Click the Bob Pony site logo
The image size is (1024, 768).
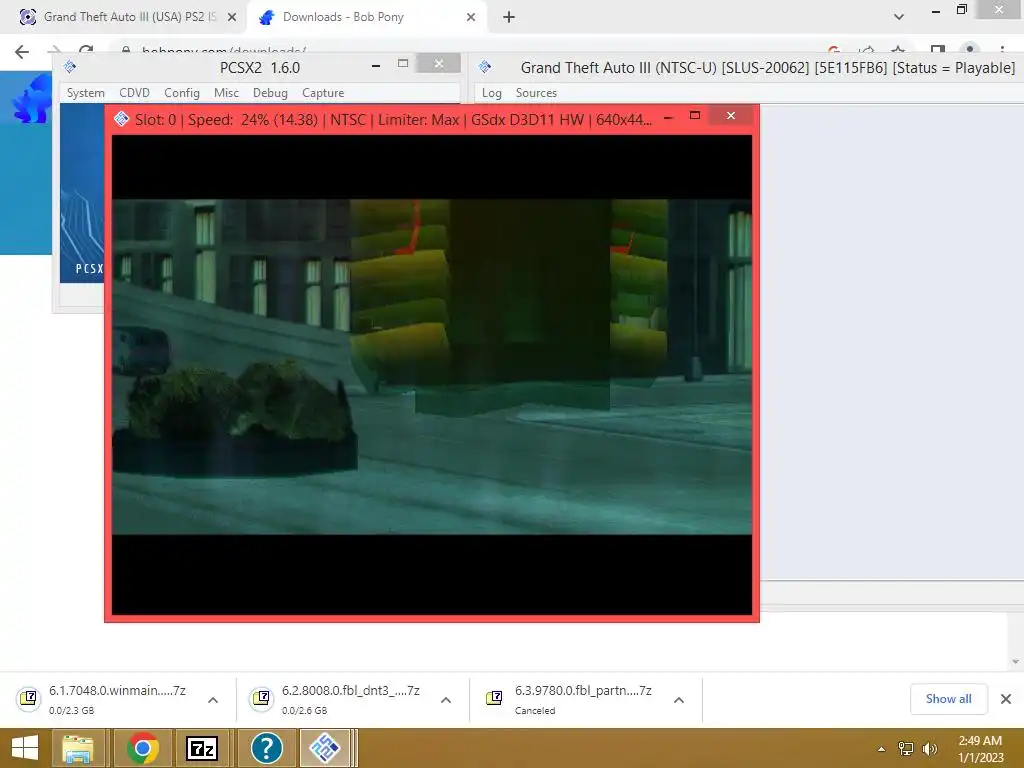pos(31,98)
